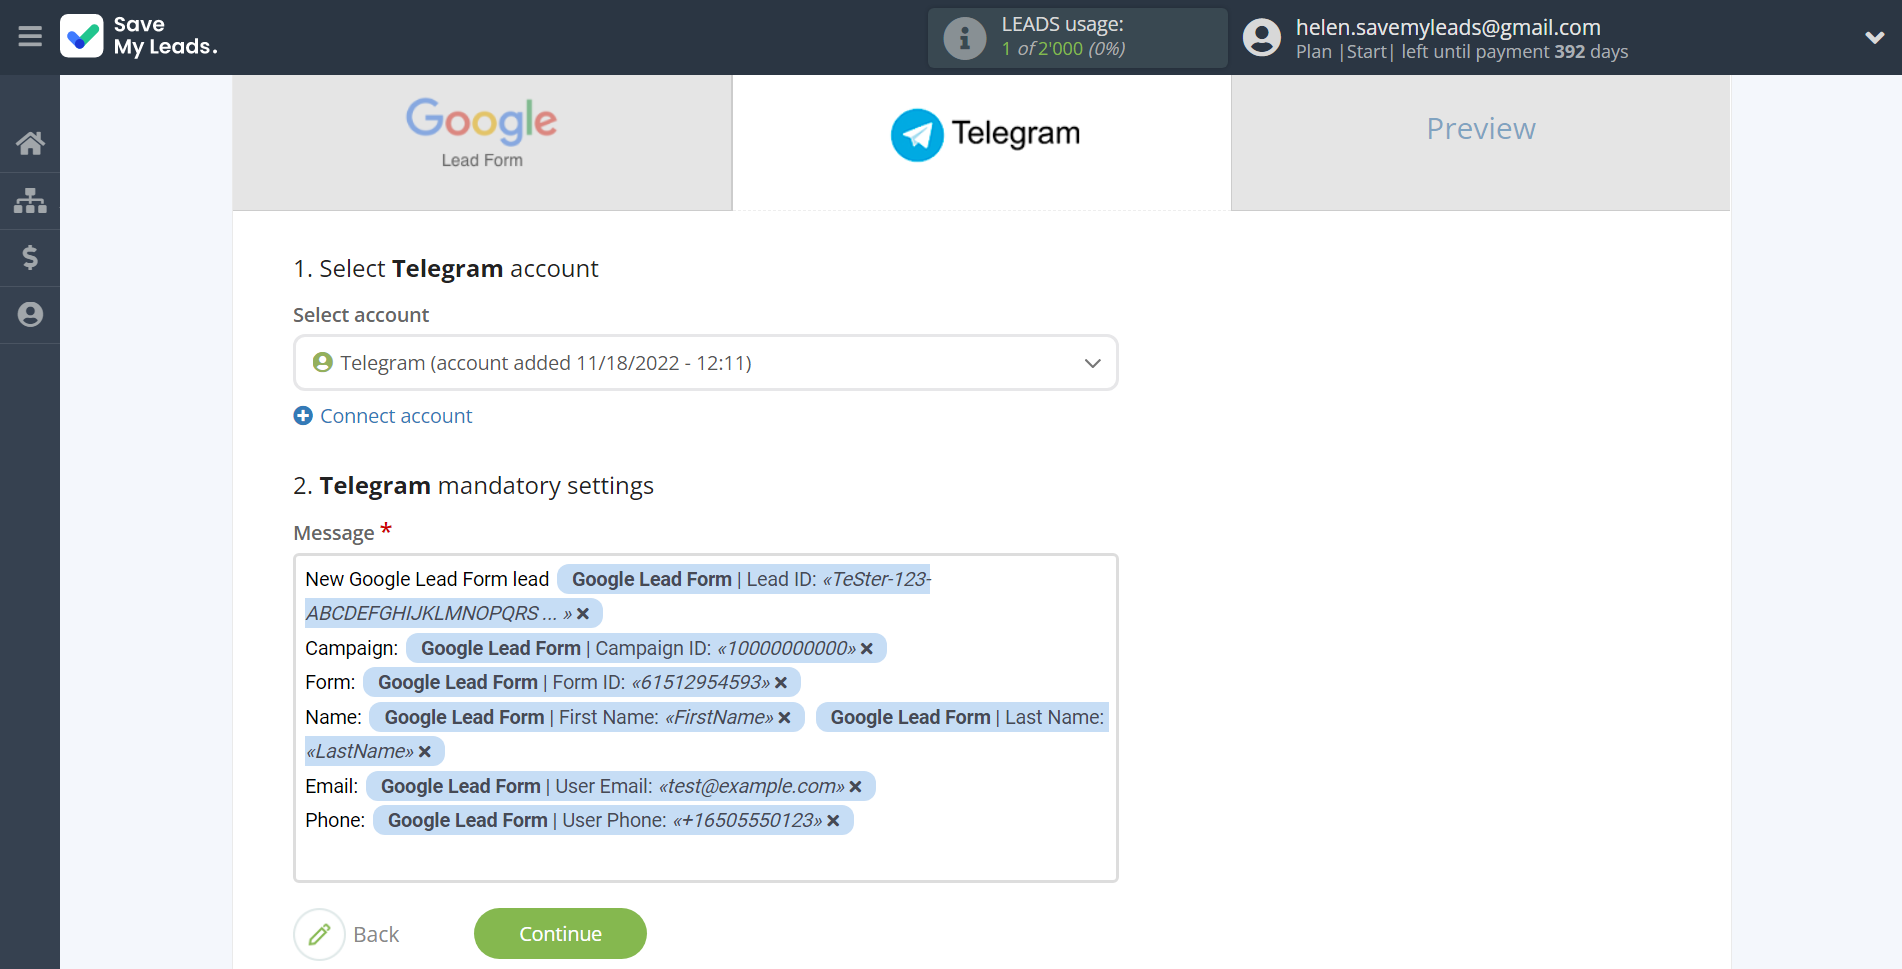Remove the User Email tag
The height and width of the screenshot is (969, 1902).
click(856, 787)
